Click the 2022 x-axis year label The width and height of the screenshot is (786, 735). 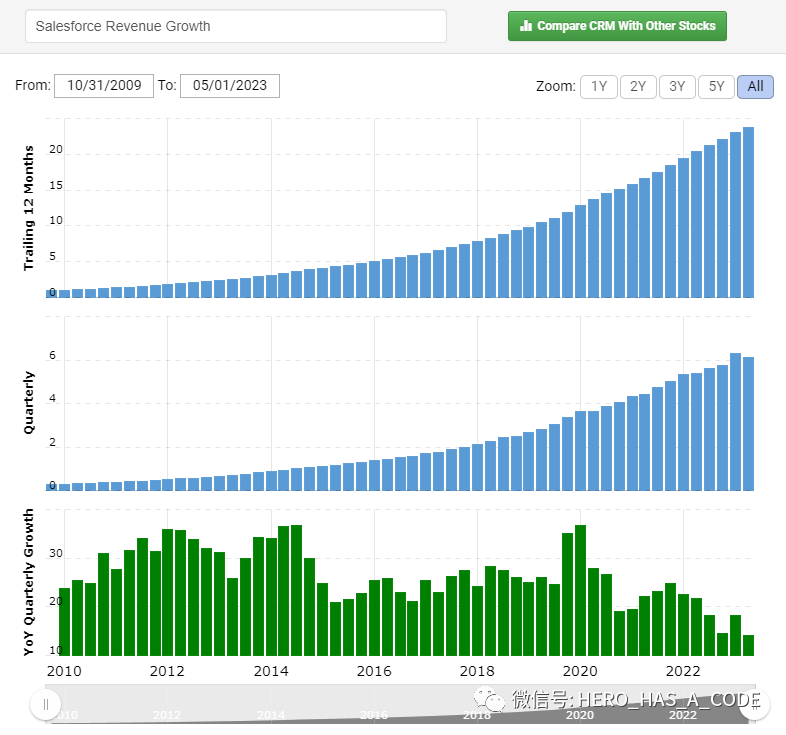point(683,671)
